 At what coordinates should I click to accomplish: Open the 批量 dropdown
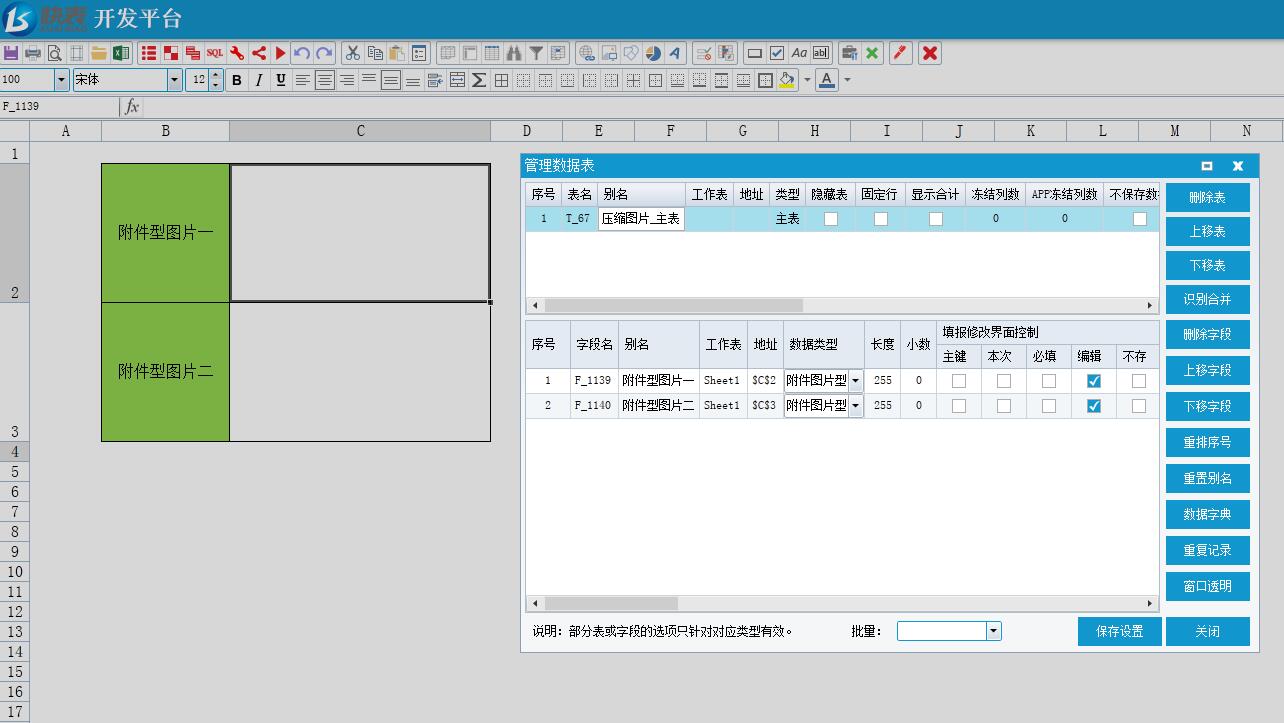993,631
